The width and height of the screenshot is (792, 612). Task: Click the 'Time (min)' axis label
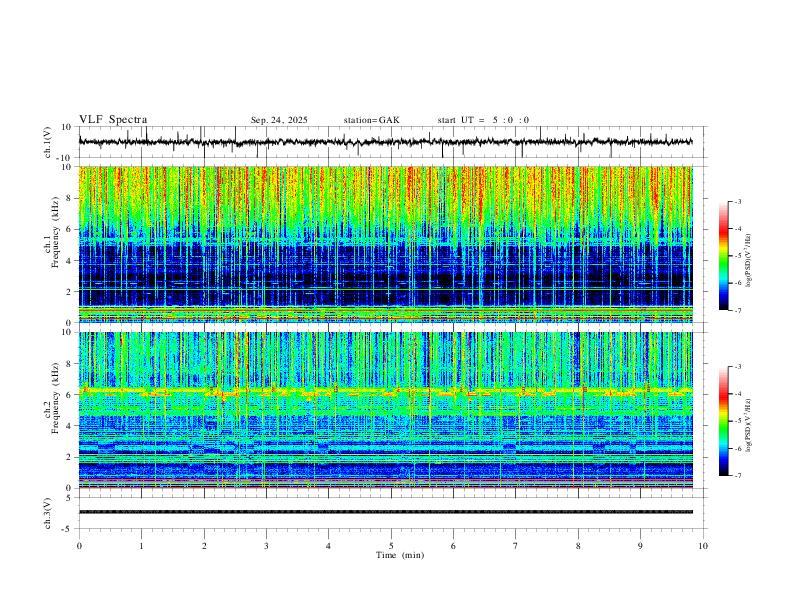point(400,555)
